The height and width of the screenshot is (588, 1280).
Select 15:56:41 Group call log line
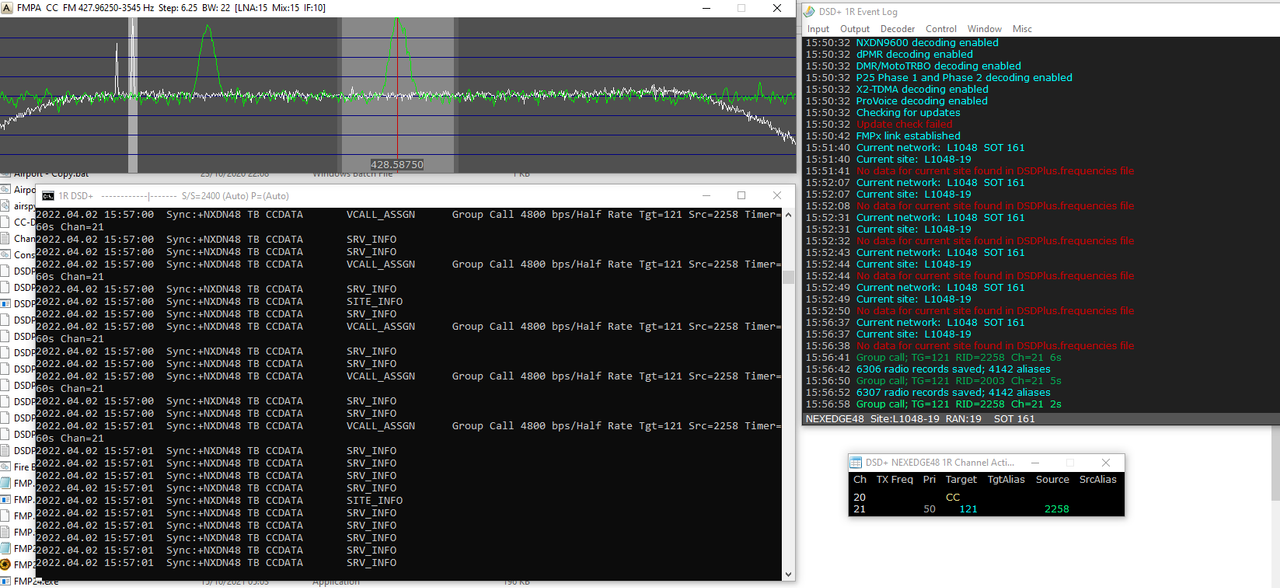(958, 357)
